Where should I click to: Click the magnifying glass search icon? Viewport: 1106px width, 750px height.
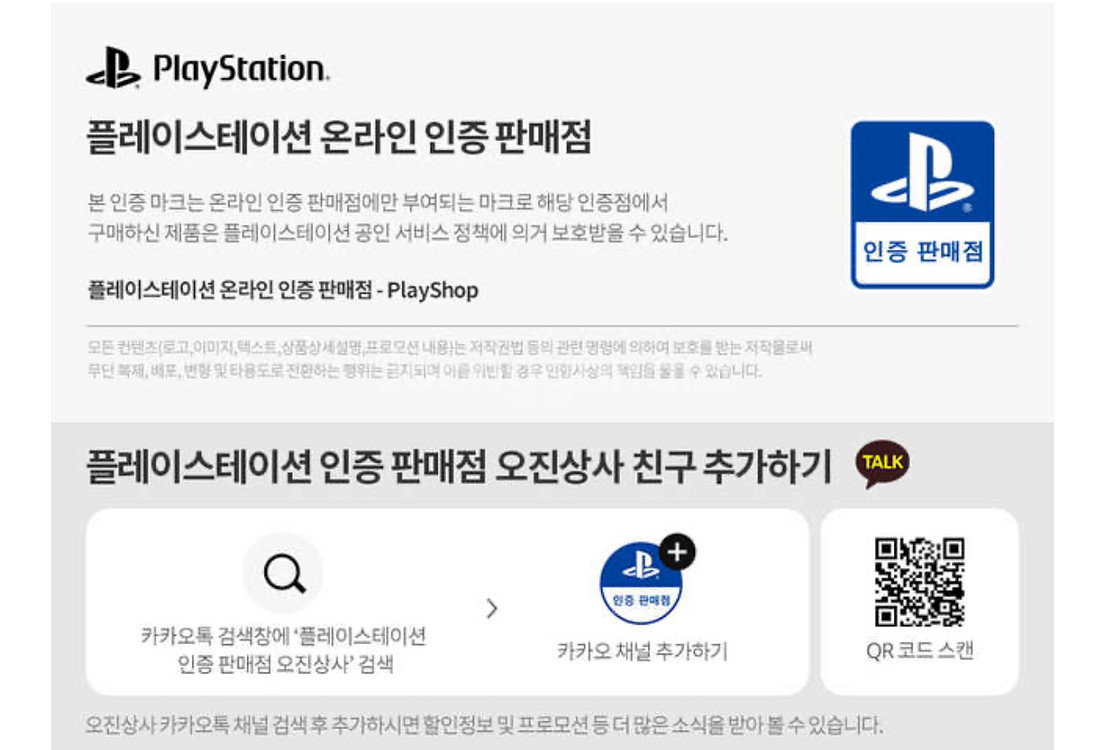(x=284, y=574)
